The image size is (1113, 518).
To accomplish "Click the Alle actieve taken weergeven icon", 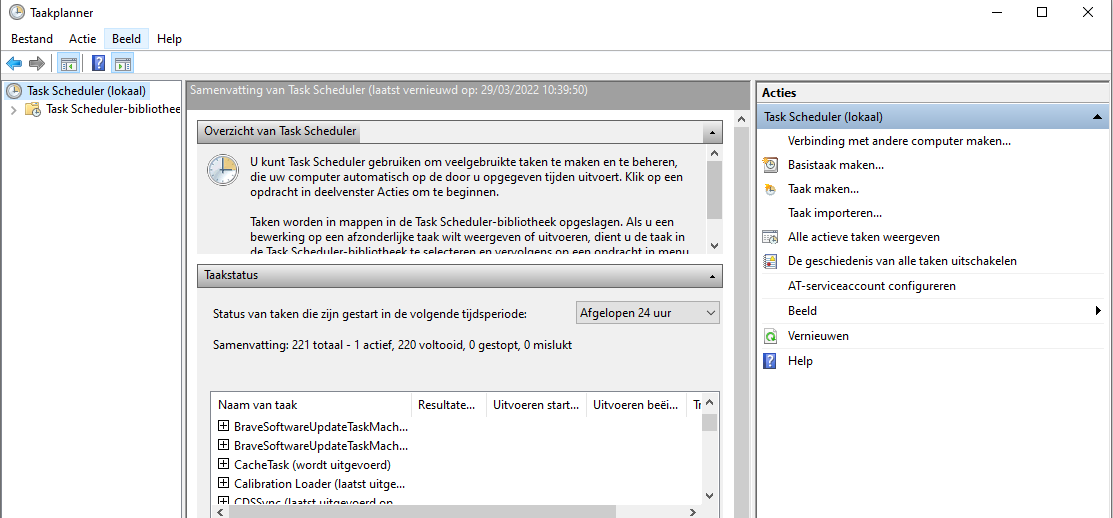I will click(x=770, y=237).
